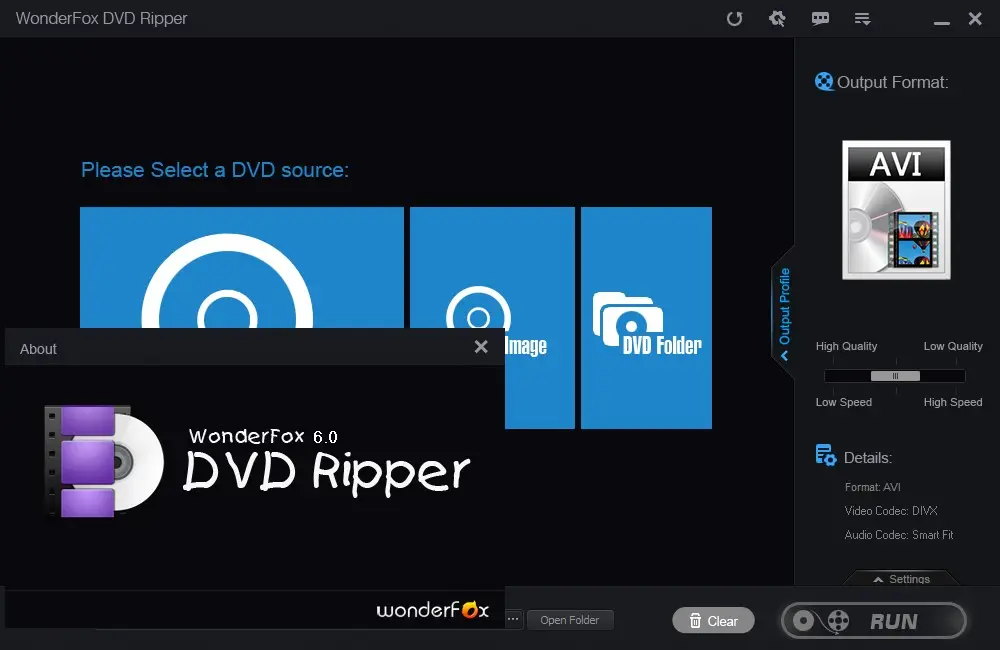Open the feedback speech bubble icon
This screenshot has height=650, width=1000.
click(x=820, y=18)
